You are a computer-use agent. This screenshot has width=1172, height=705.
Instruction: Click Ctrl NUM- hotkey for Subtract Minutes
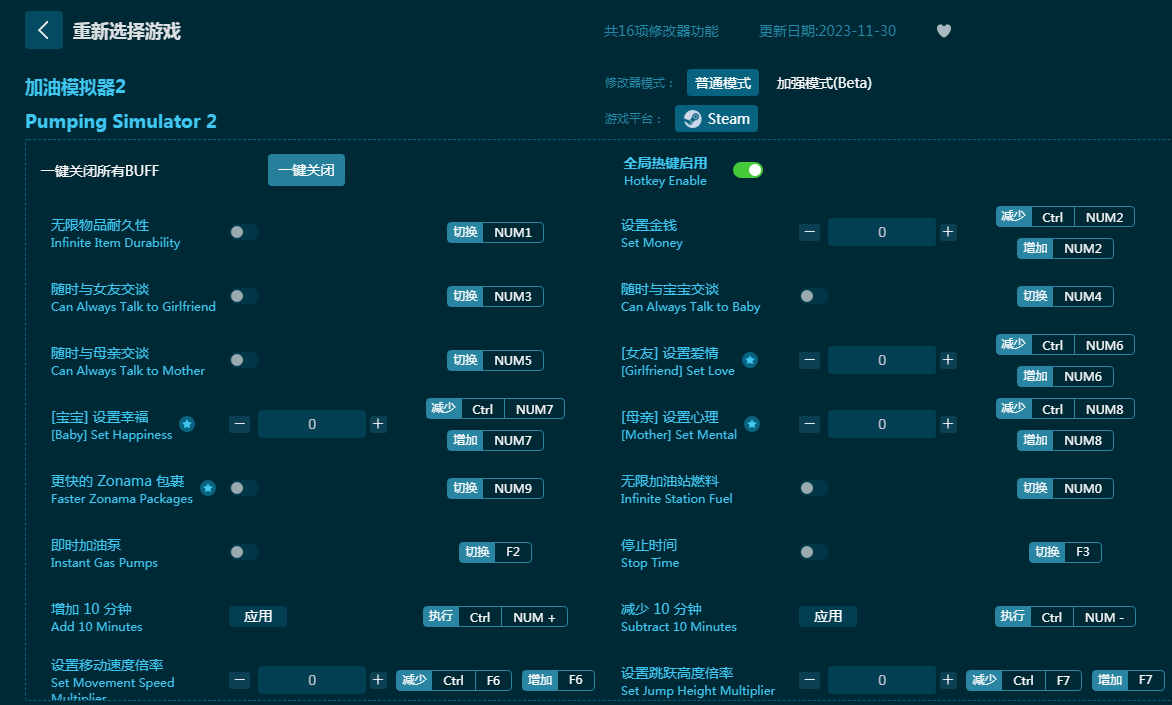point(1065,617)
